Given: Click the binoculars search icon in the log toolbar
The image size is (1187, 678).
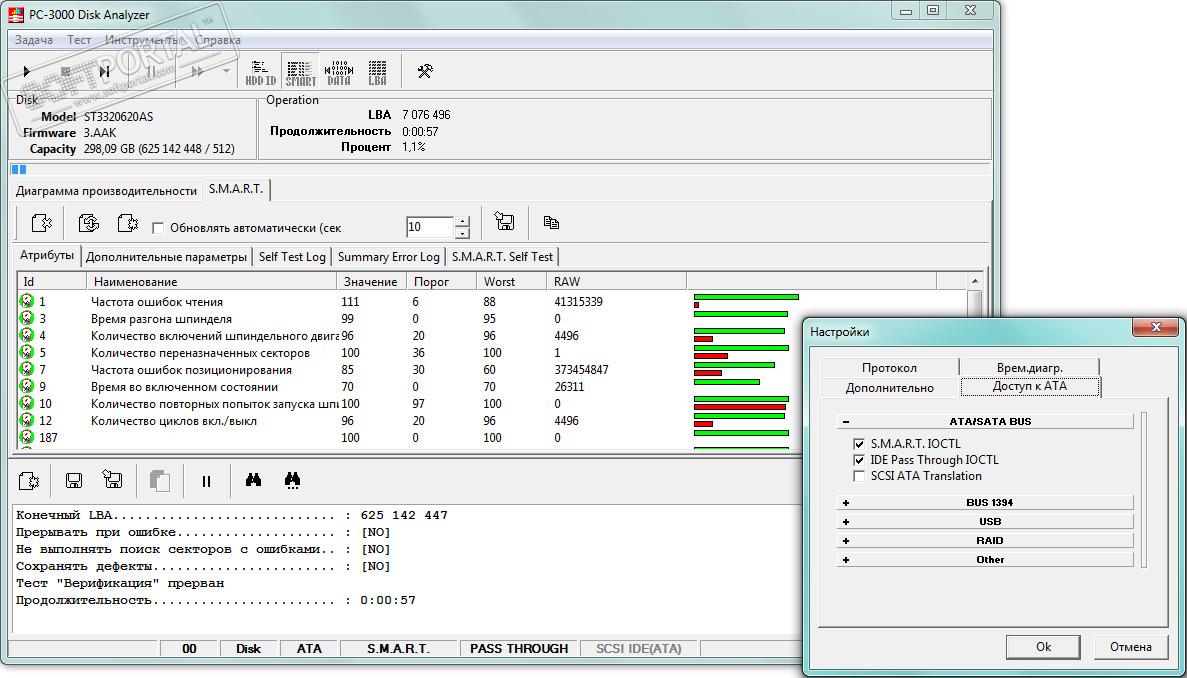Looking at the screenshot, I should coord(253,481).
